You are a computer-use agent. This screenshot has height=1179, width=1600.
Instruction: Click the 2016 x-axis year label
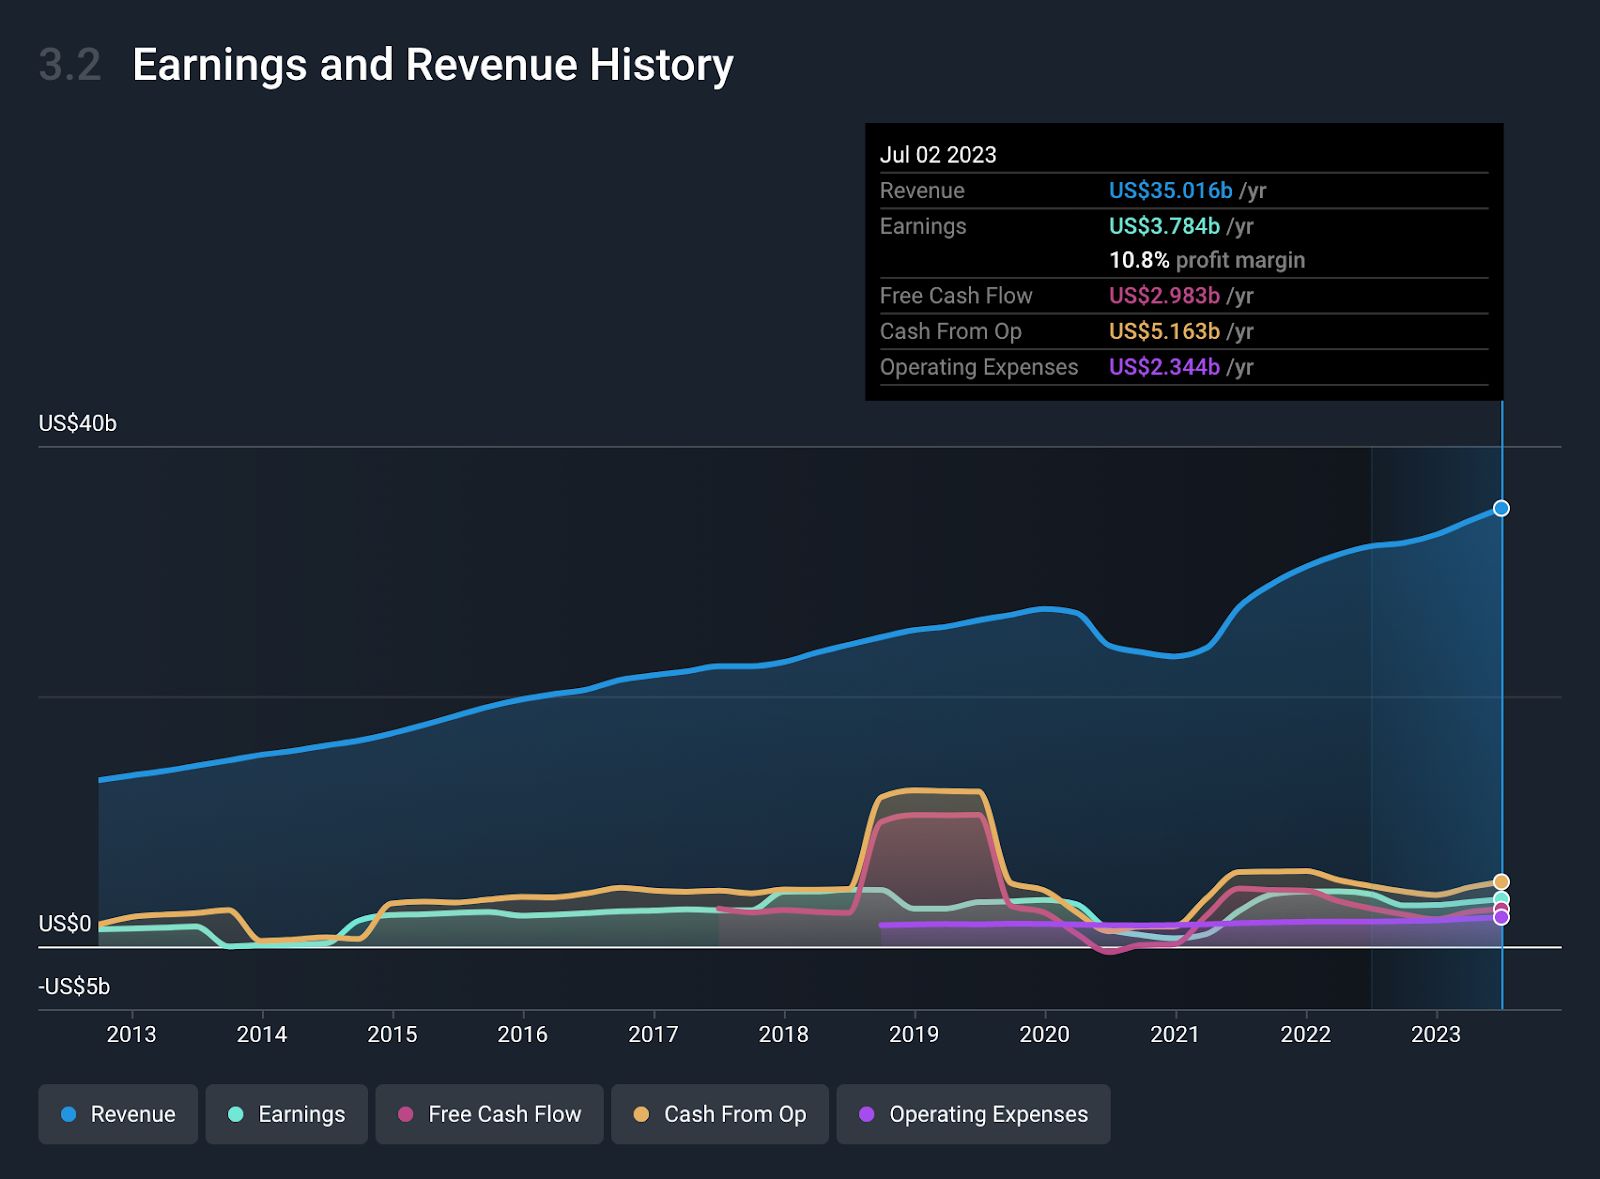(523, 1034)
